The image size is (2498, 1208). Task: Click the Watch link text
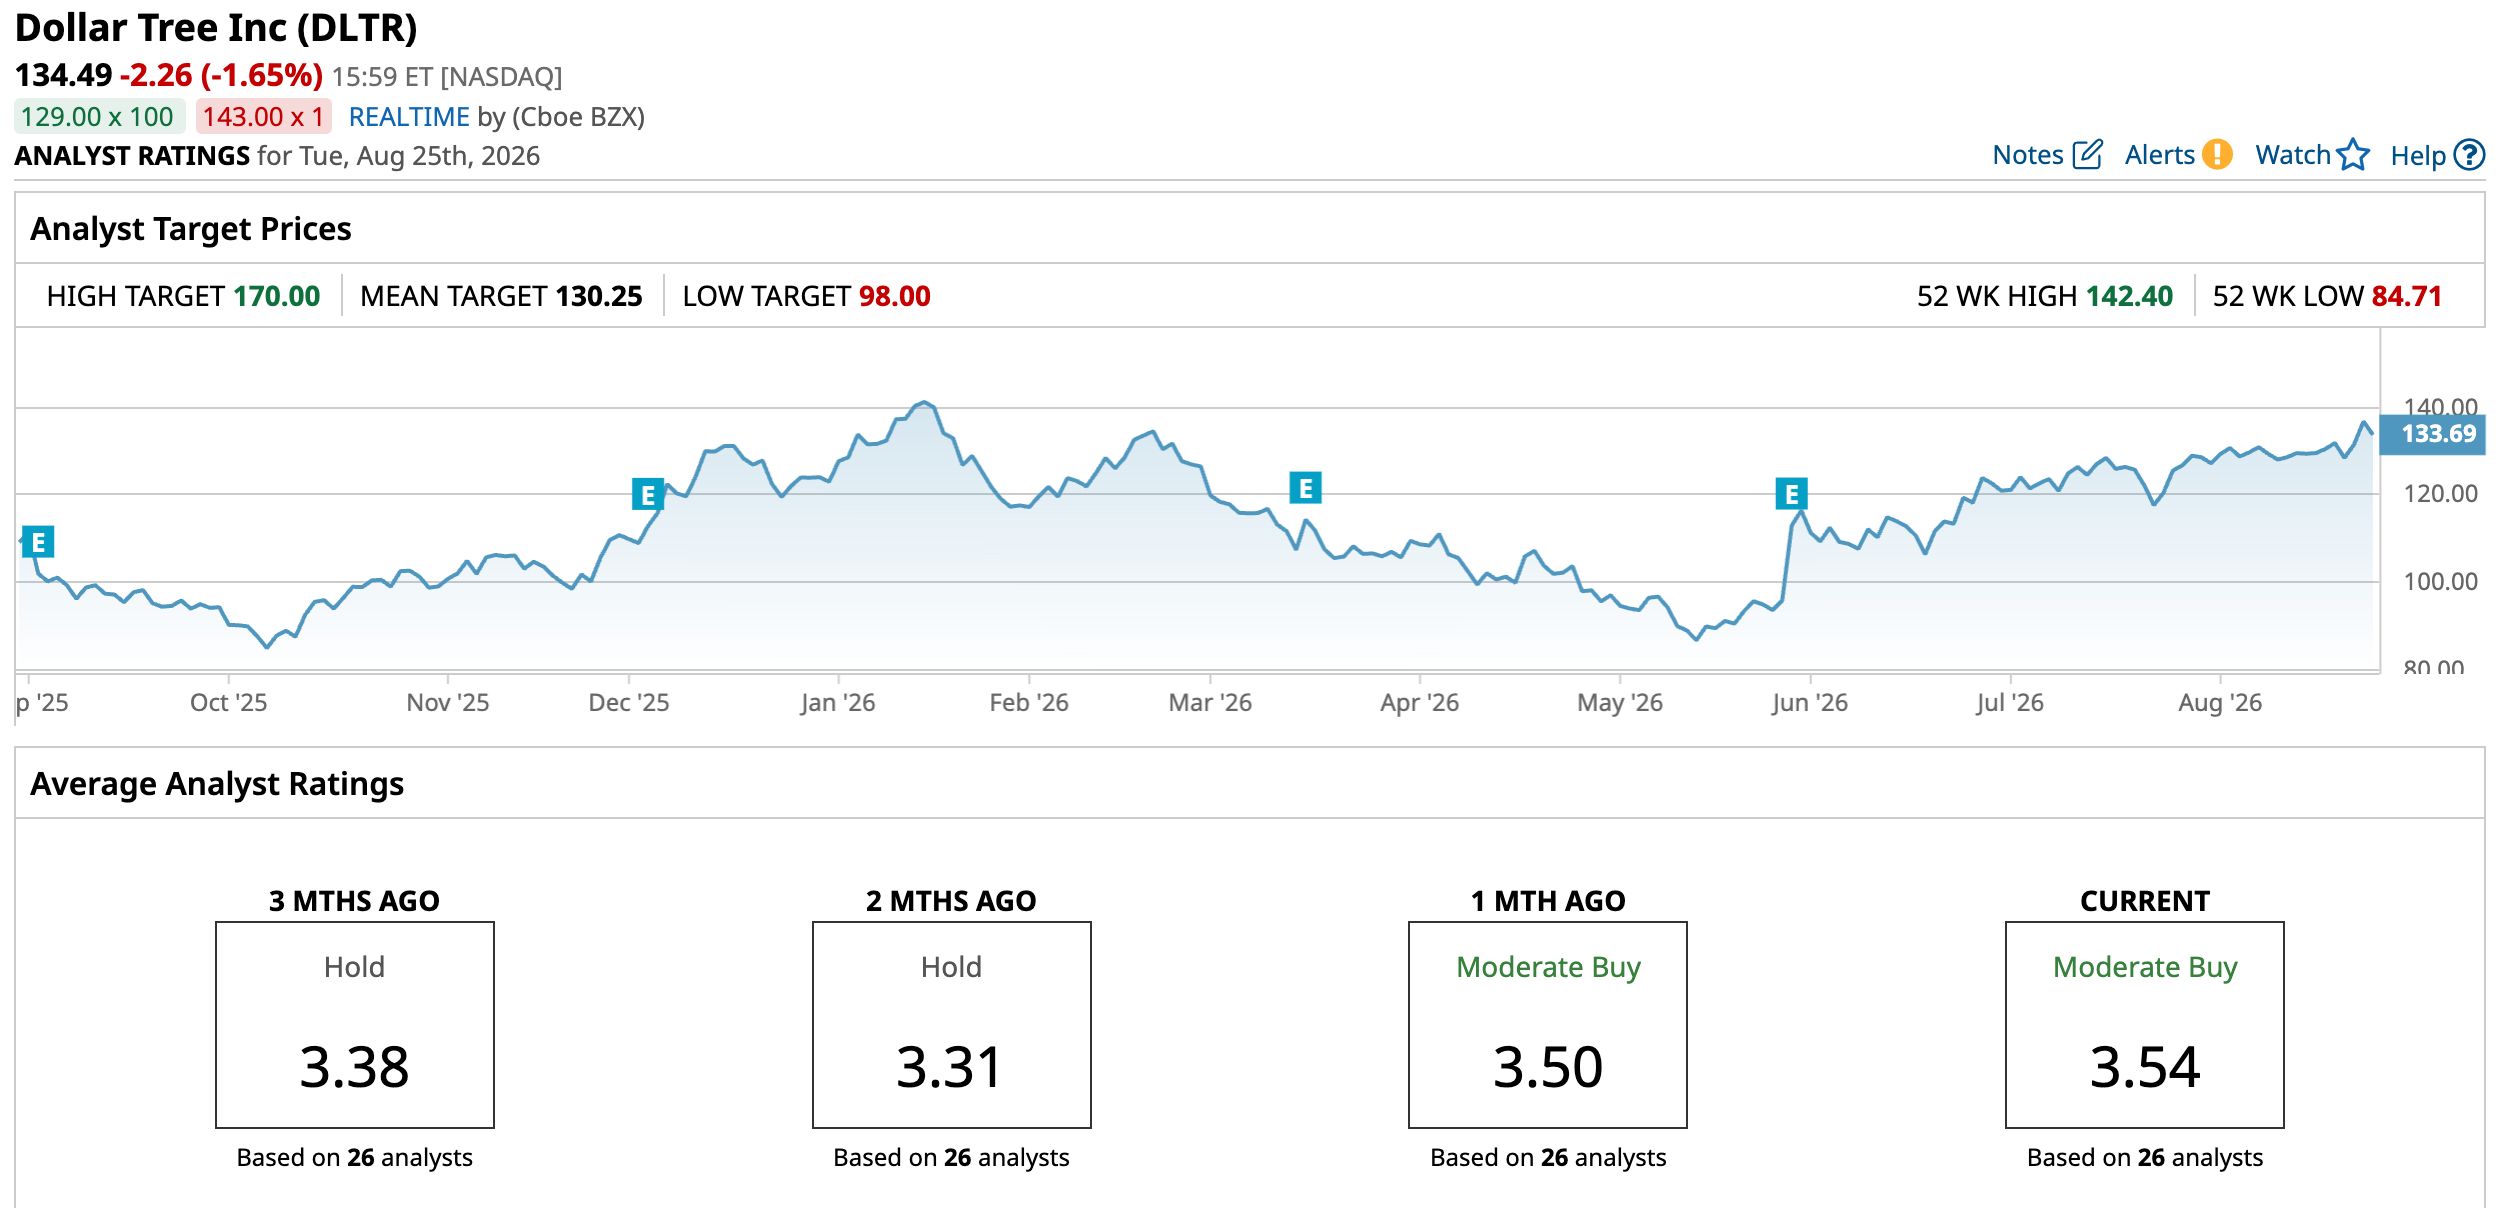tap(2293, 155)
